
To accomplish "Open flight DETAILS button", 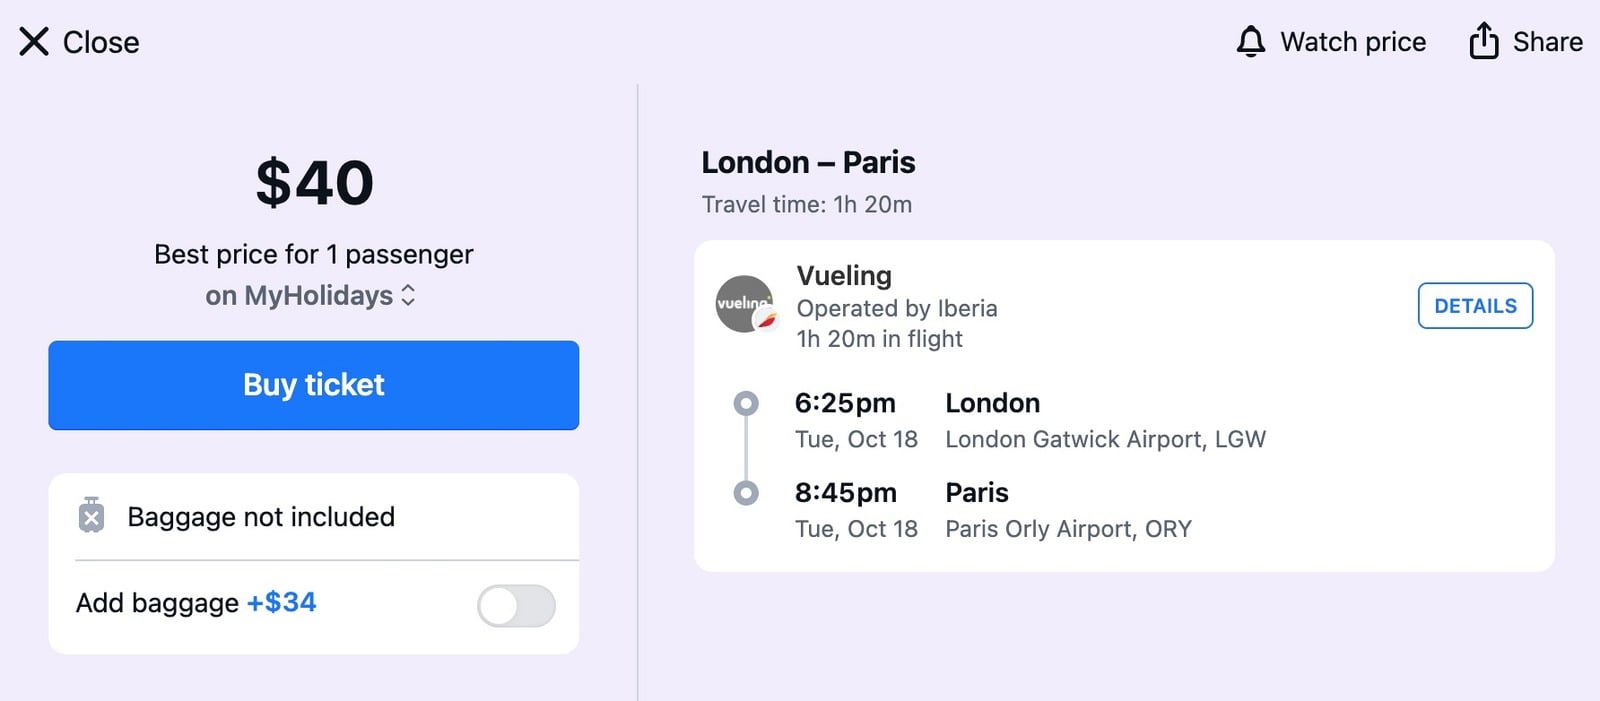I will click(x=1475, y=306).
